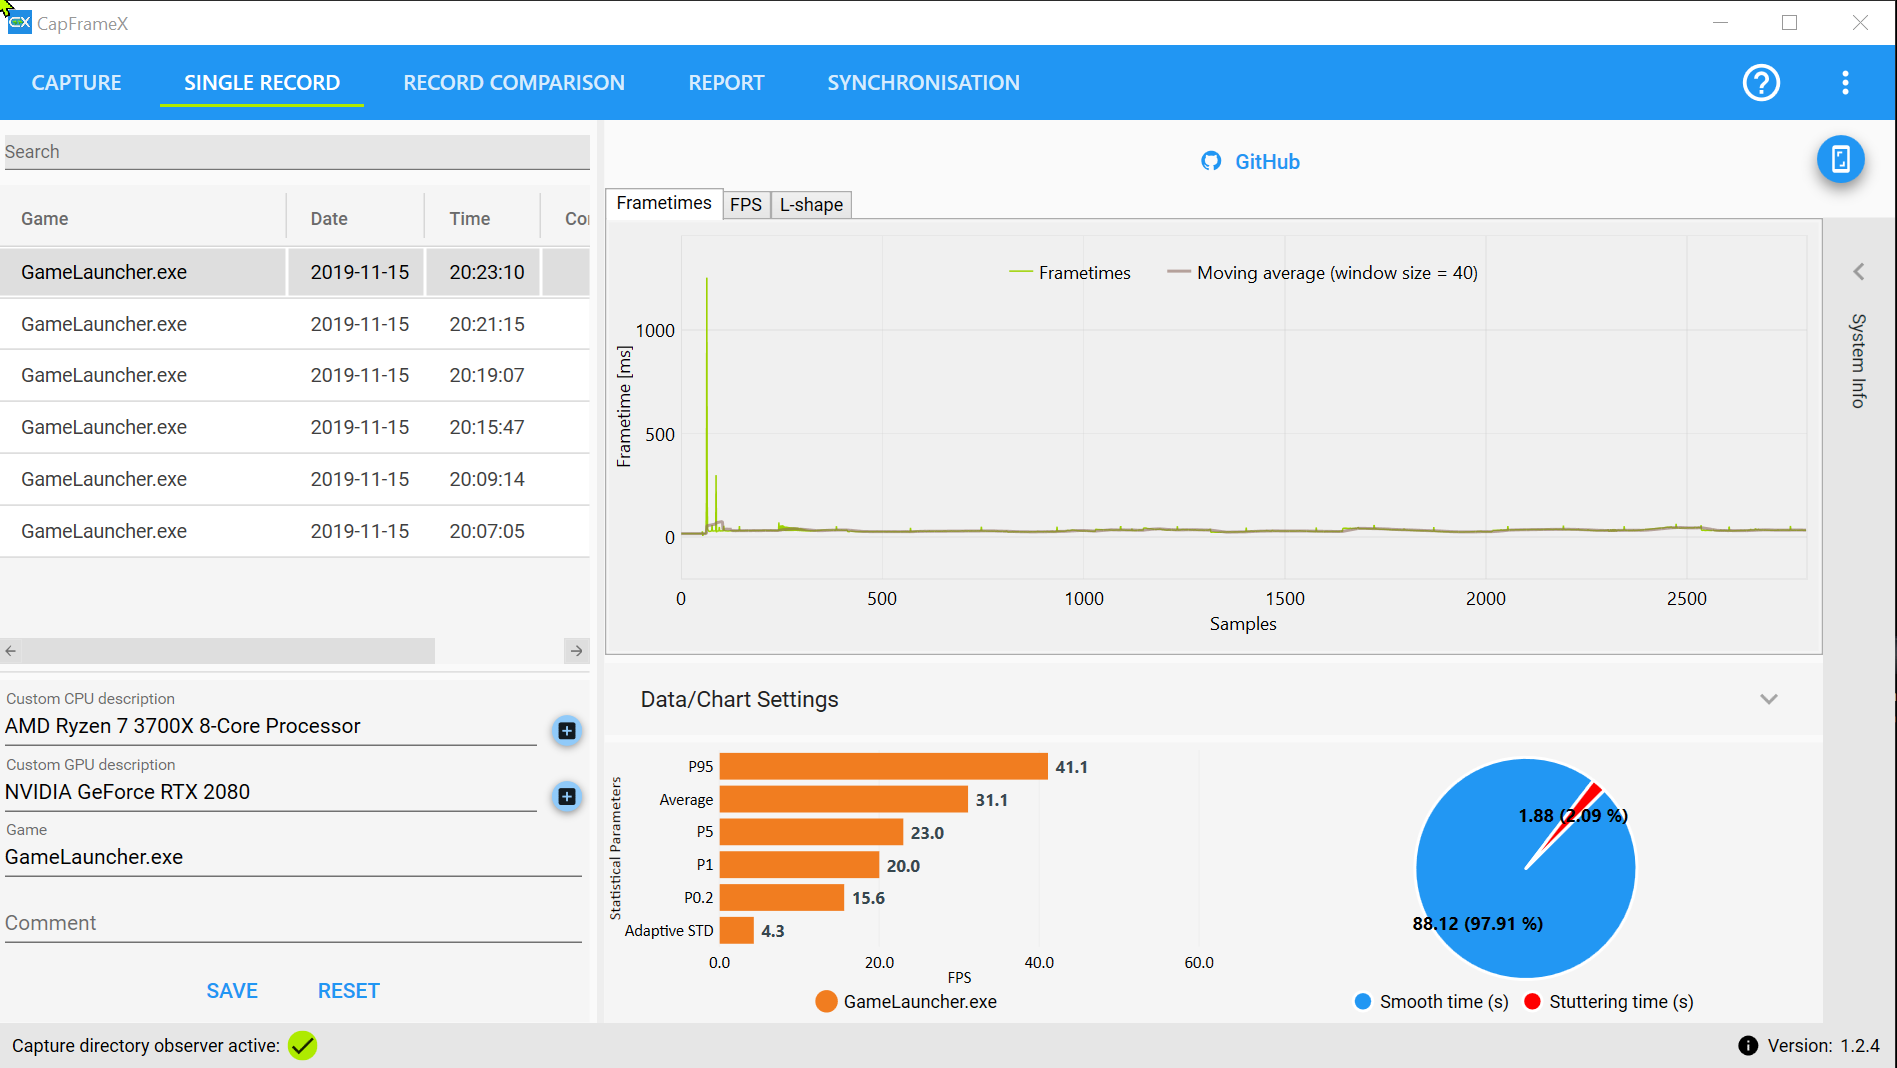Click the left scroll arrow of record list
1897x1068 pixels.
[11, 651]
